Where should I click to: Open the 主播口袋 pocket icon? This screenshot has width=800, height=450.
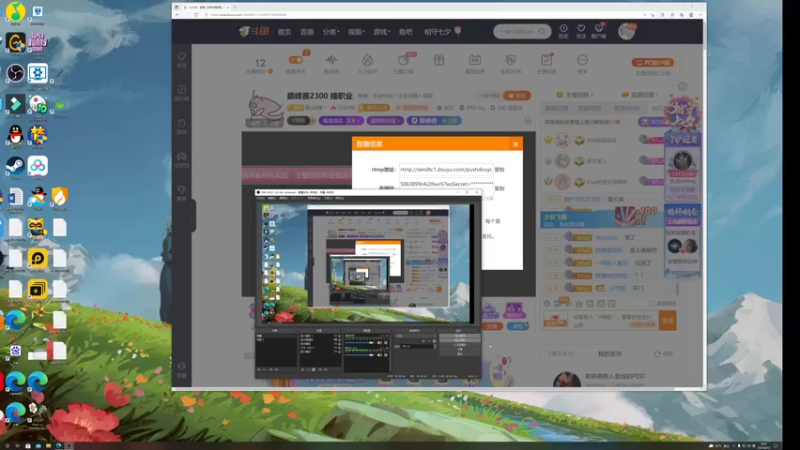pos(403,60)
